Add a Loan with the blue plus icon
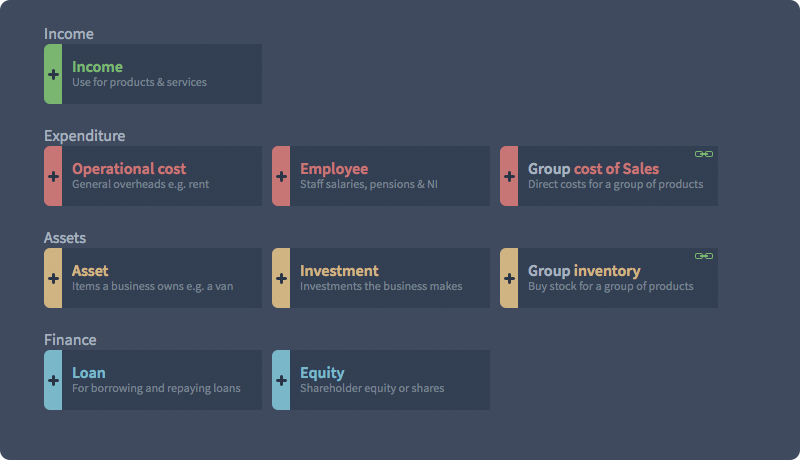Image resolution: width=800 pixels, height=460 pixels. coord(53,380)
